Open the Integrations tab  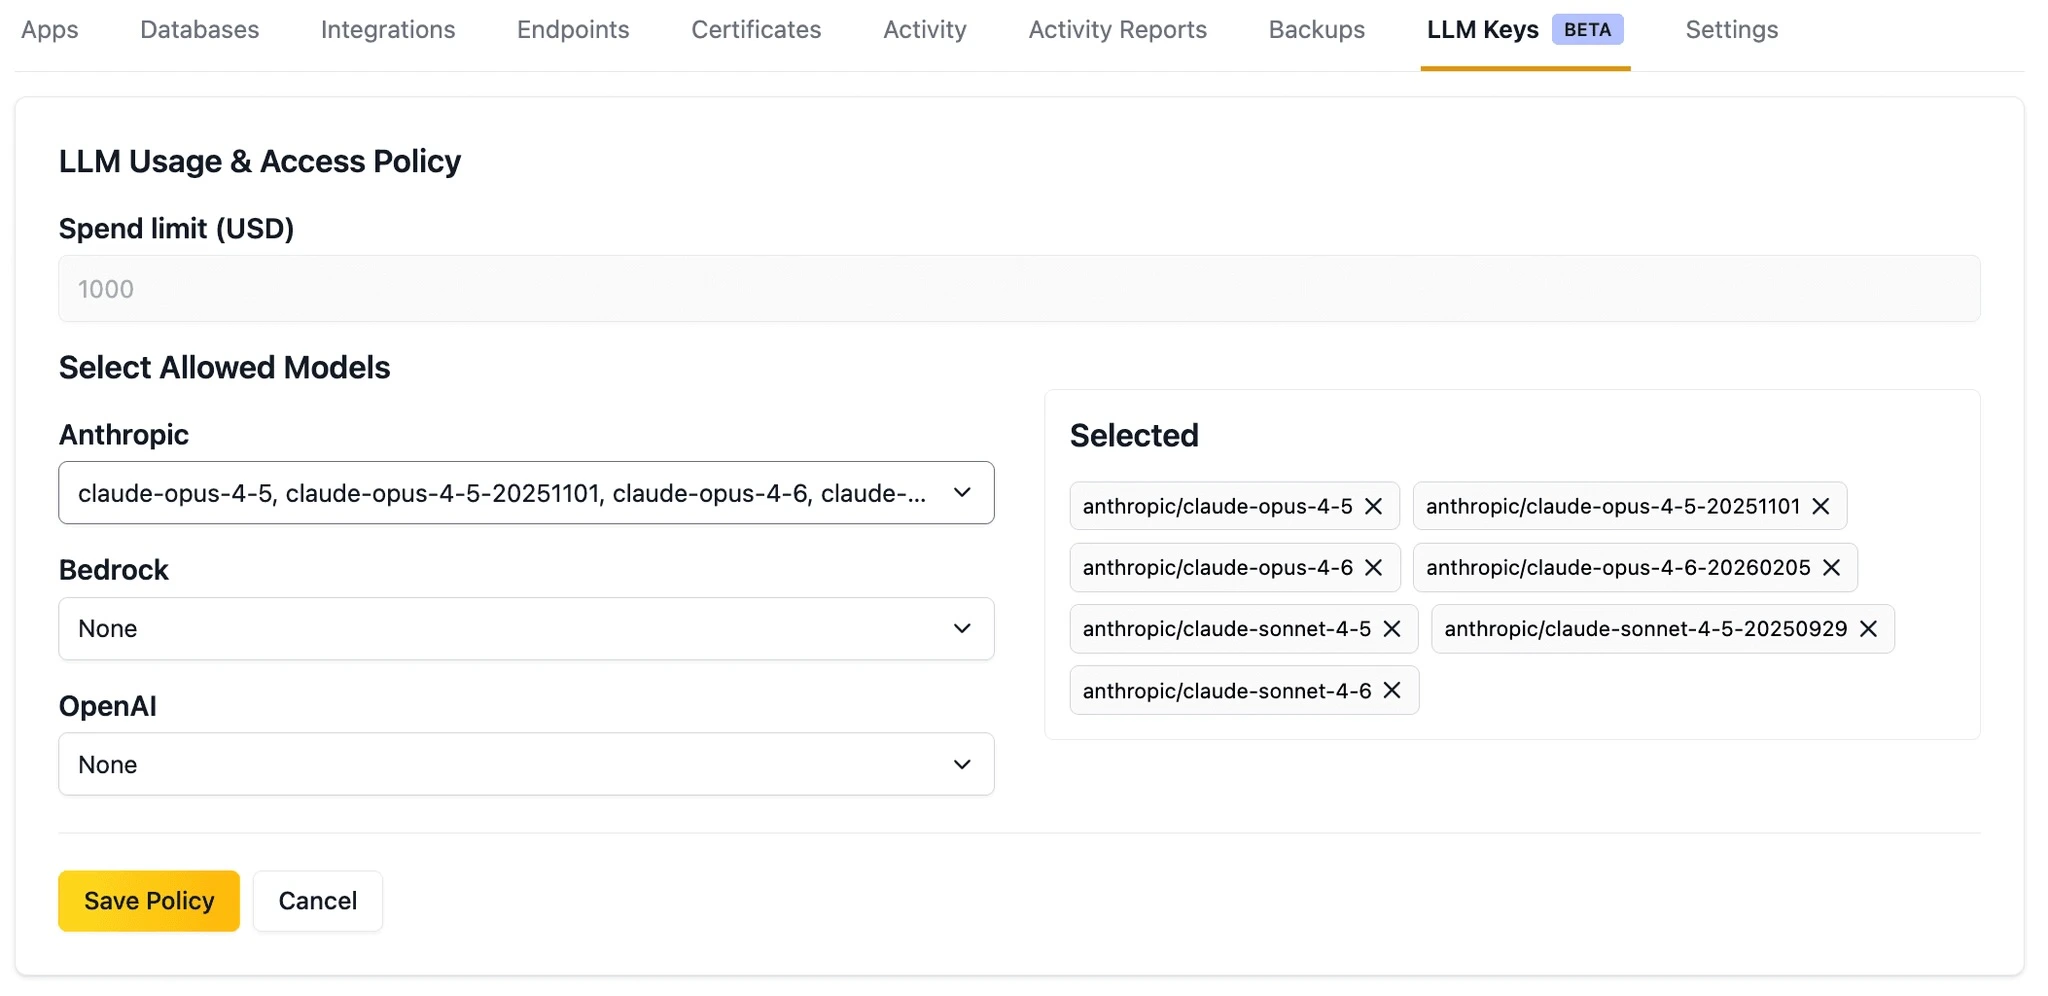[x=388, y=30]
